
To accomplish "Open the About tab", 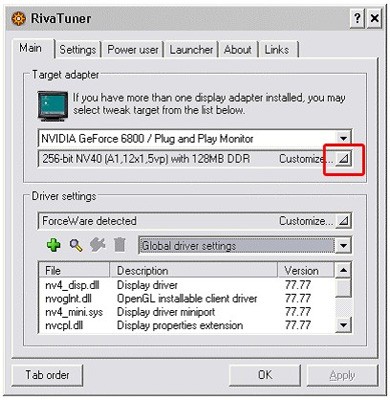I will pos(238,50).
